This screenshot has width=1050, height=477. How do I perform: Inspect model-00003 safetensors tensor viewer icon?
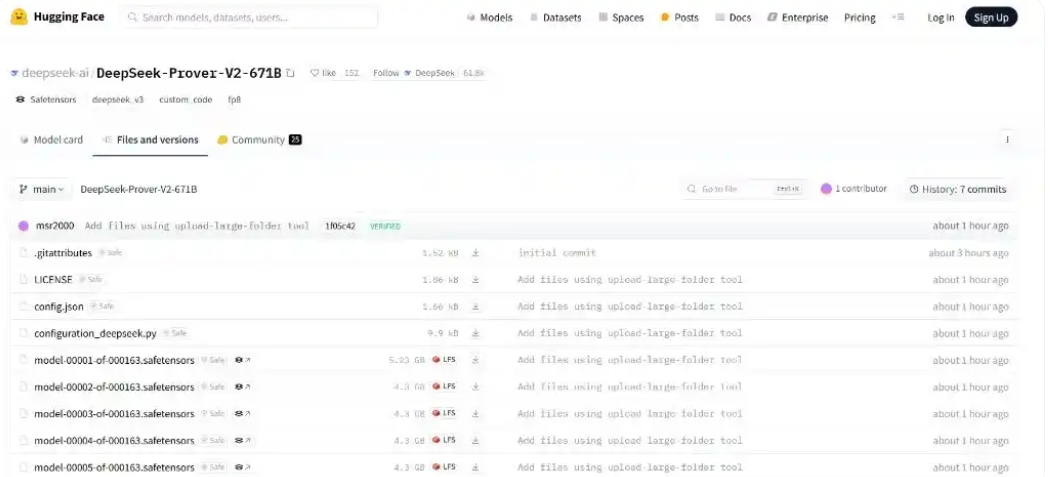click(x=242, y=413)
